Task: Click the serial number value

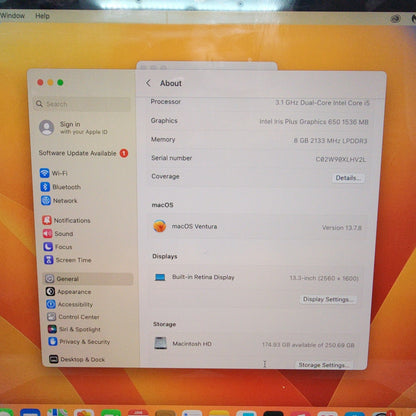Action: tap(341, 159)
